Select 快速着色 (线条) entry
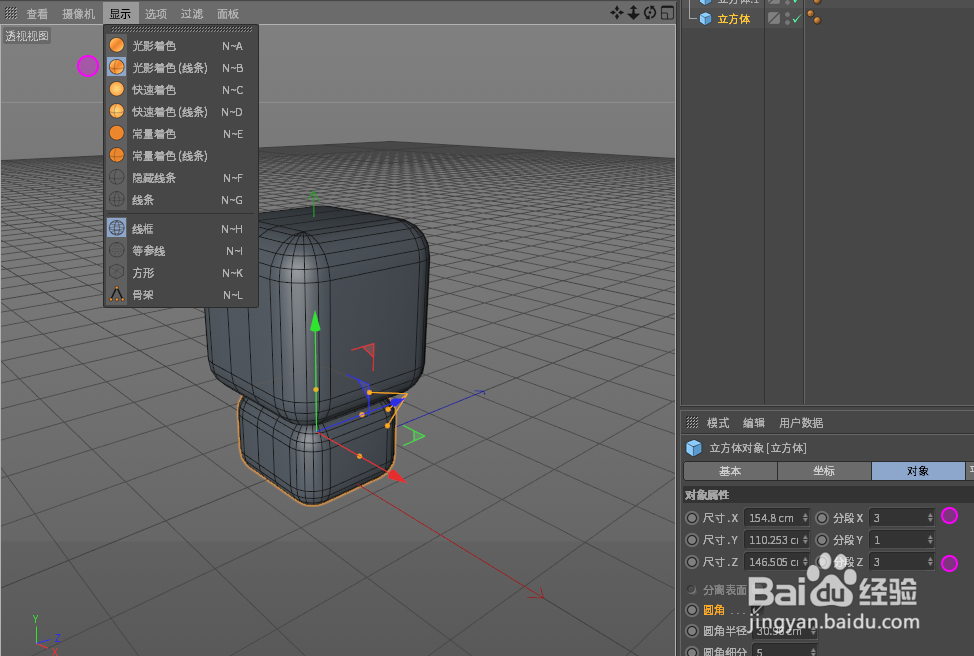The width and height of the screenshot is (974, 656). (181, 112)
